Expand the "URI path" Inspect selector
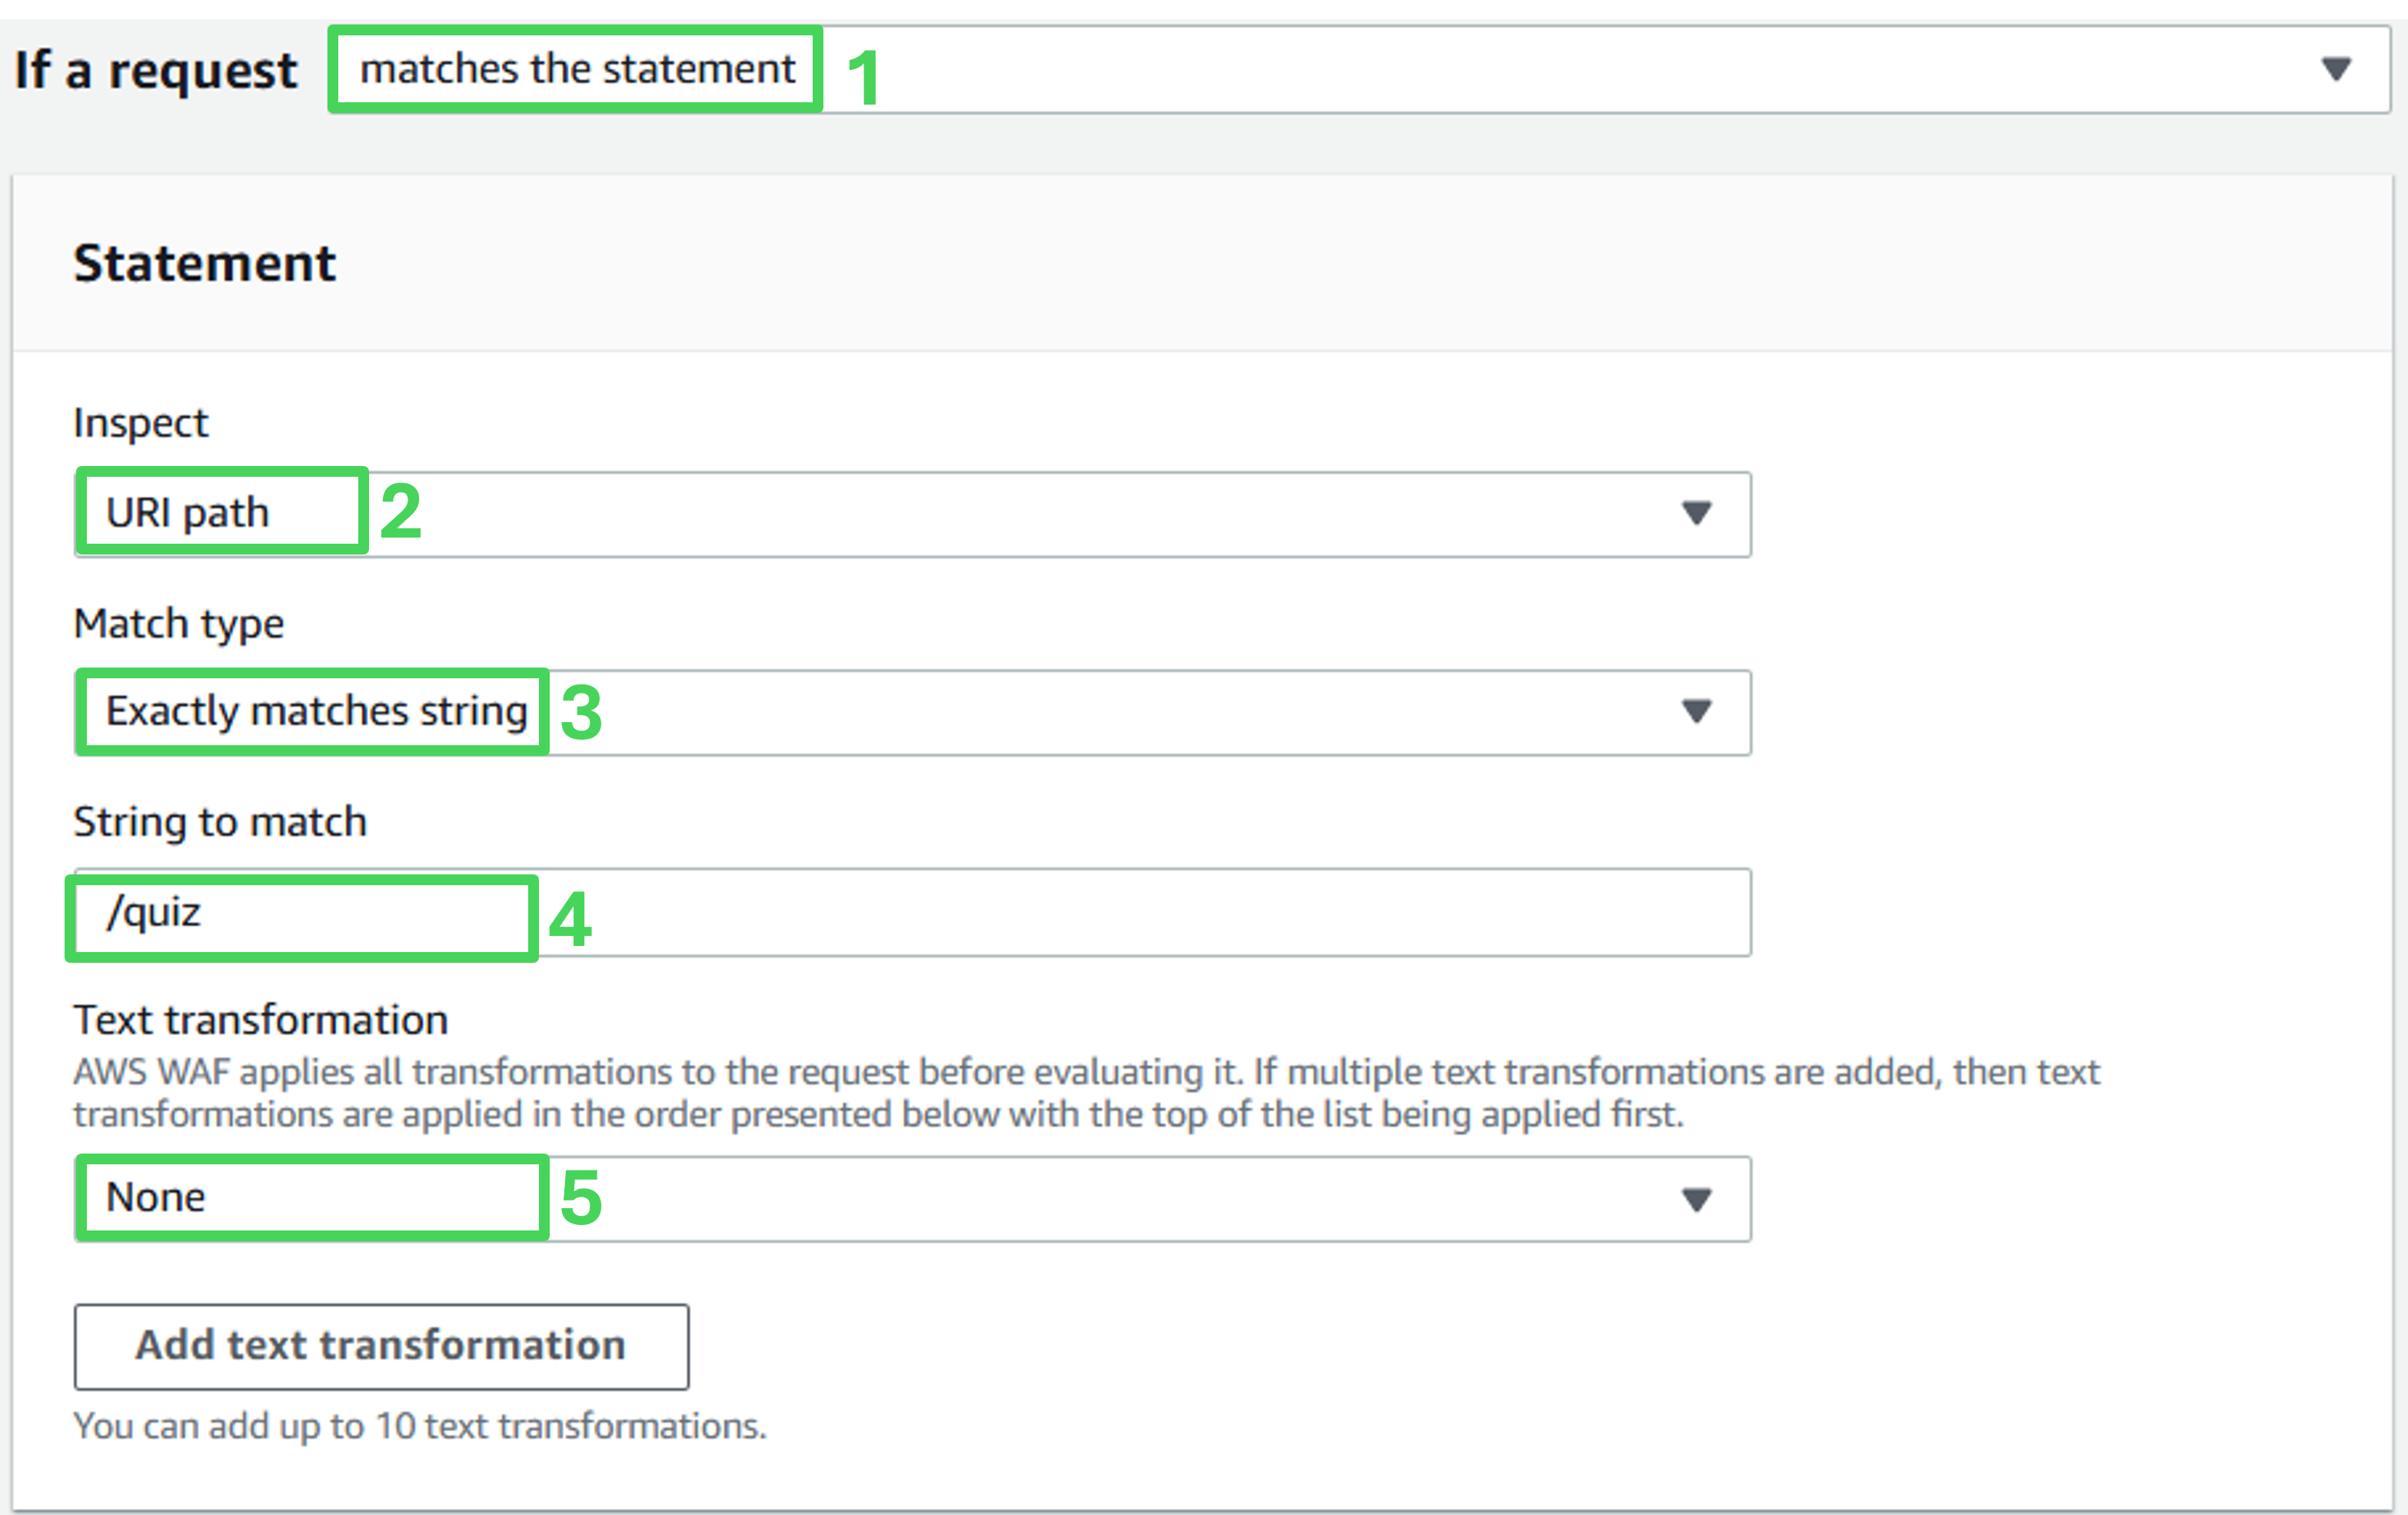 [x=900, y=513]
